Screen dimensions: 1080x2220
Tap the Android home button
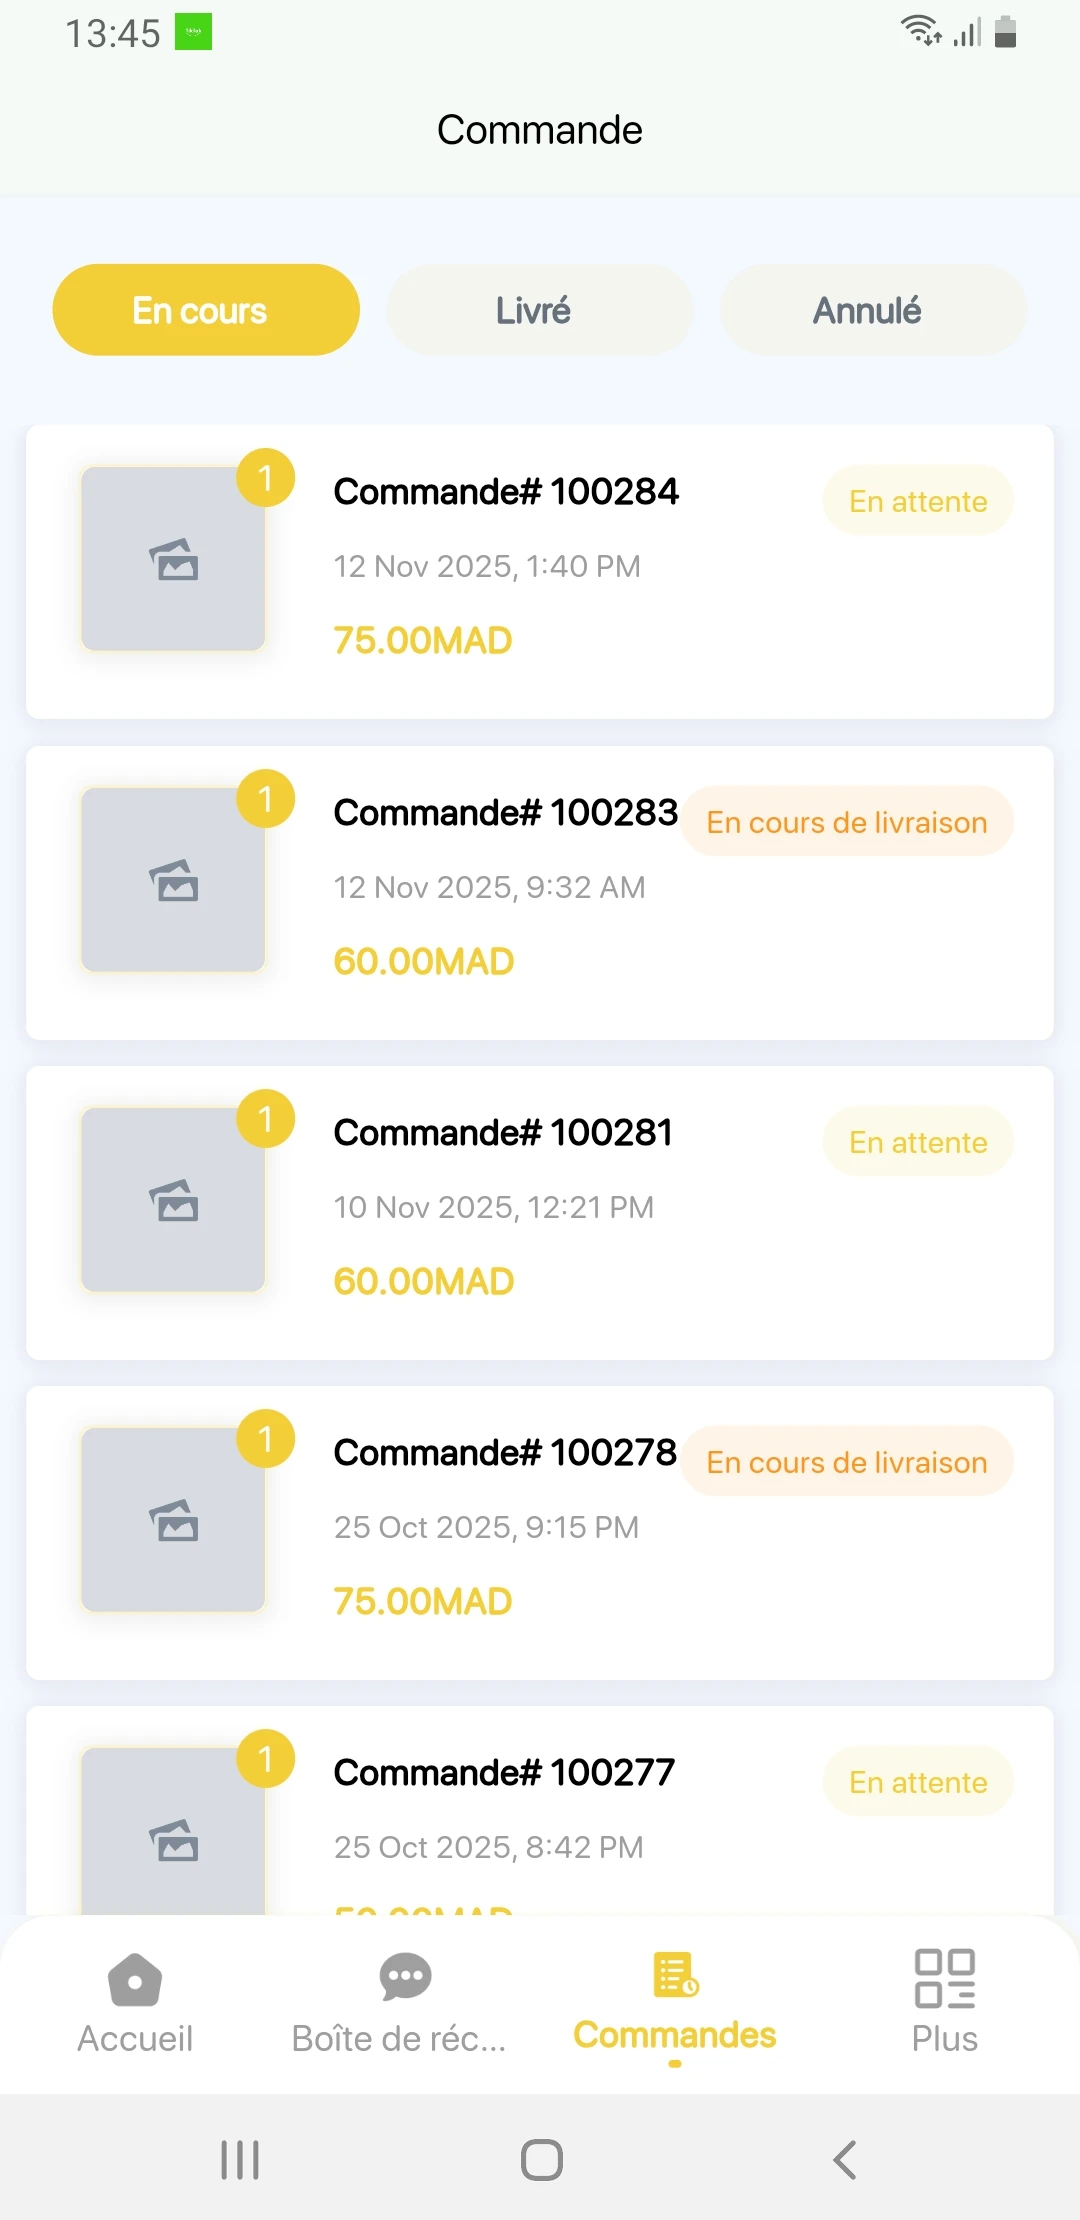tap(541, 2160)
